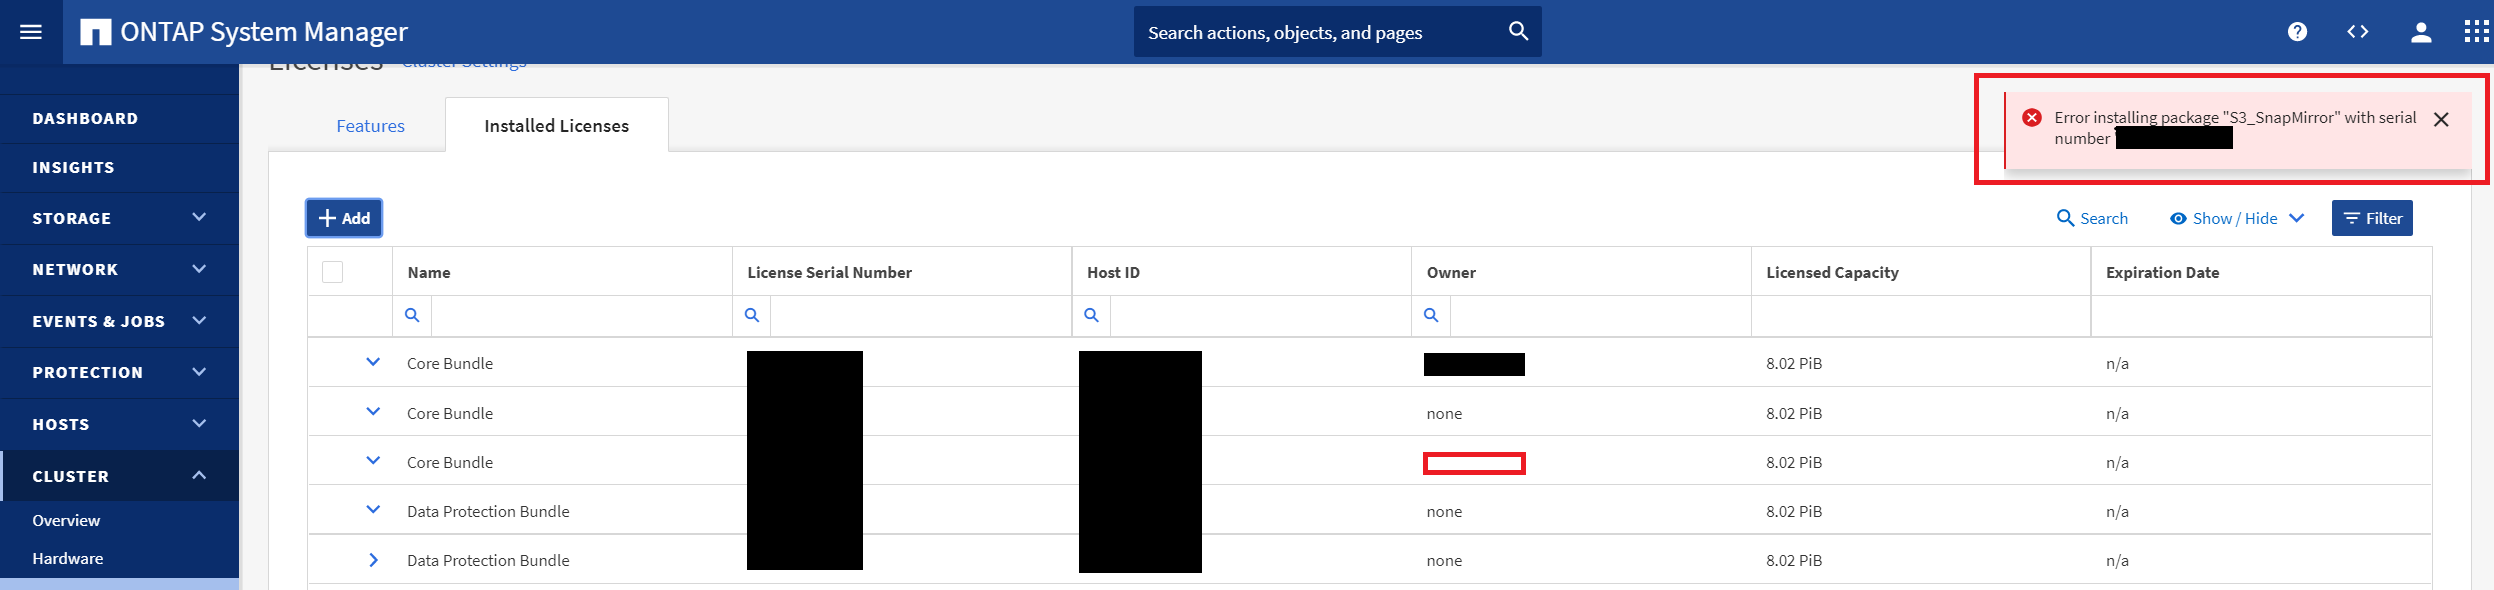
Task: Open the hamburger navigation menu
Action: pos(31,32)
